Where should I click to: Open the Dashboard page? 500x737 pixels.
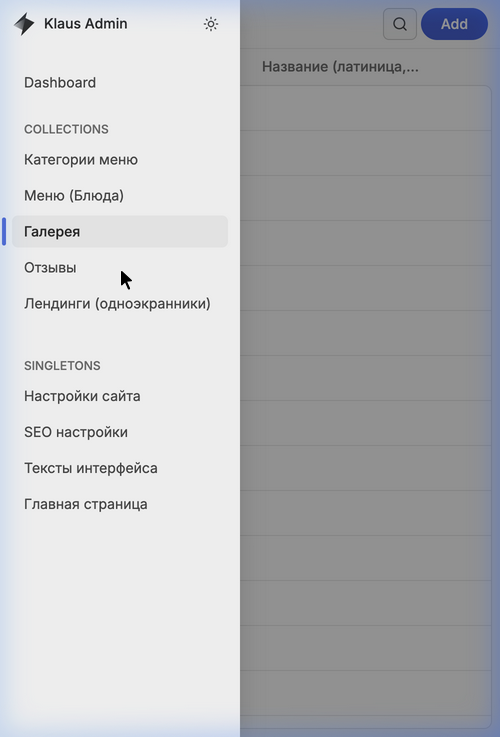pyautogui.click(x=60, y=83)
